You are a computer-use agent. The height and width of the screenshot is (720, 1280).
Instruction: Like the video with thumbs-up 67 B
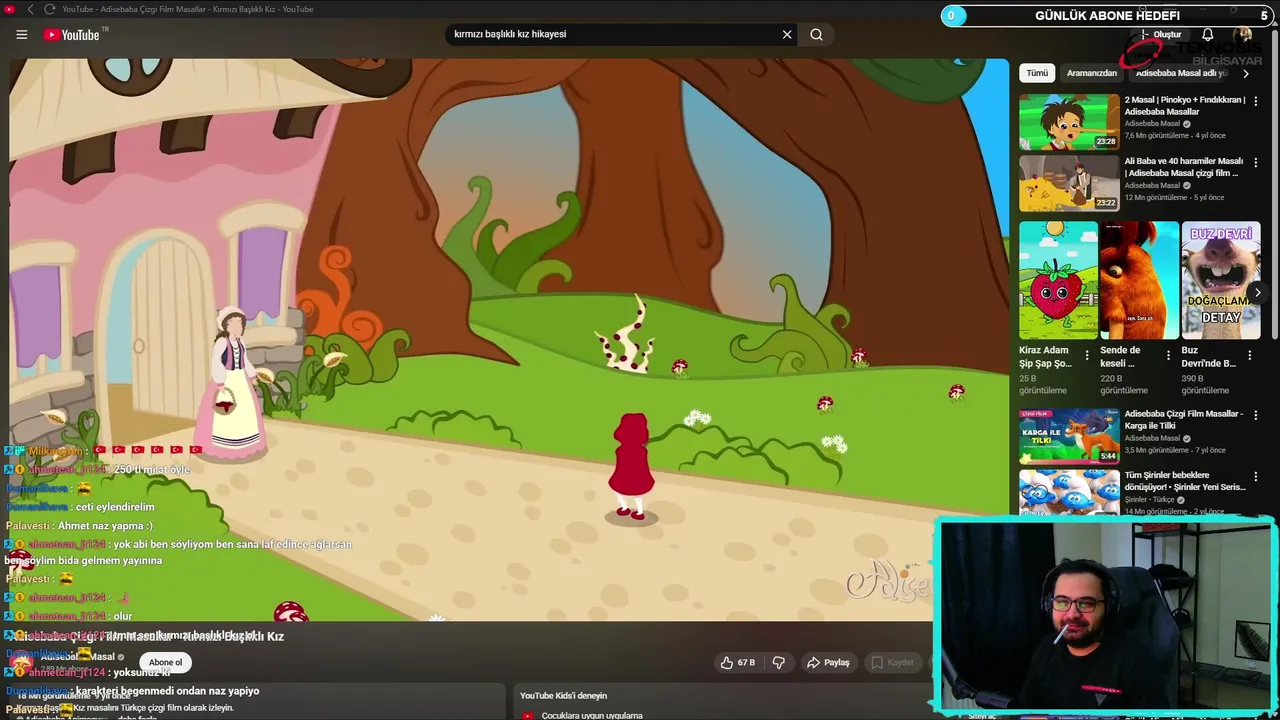pos(738,663)
